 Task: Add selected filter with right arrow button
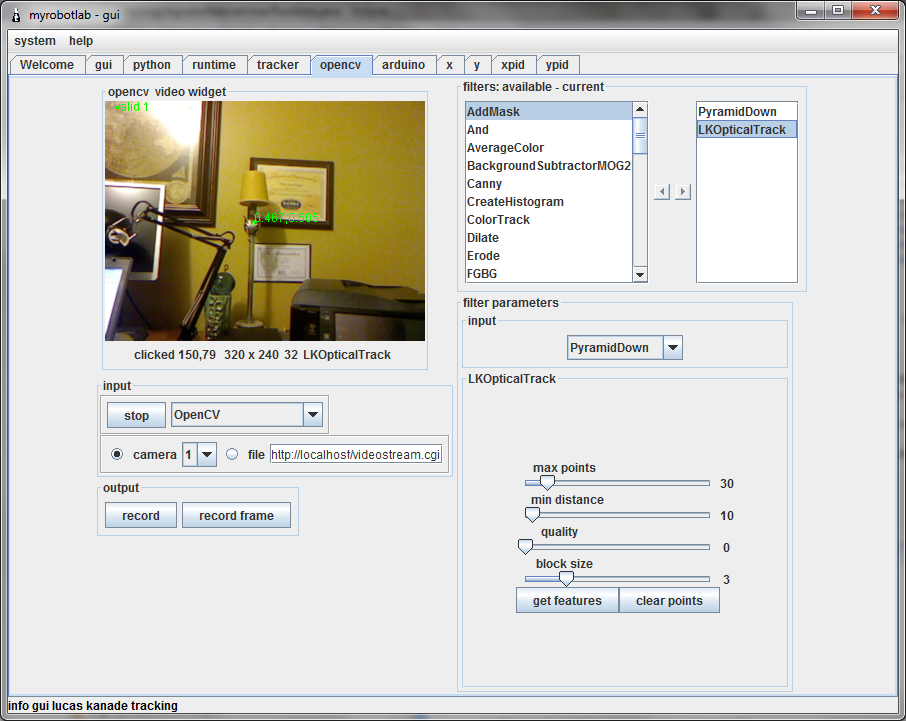pos(683,192)
